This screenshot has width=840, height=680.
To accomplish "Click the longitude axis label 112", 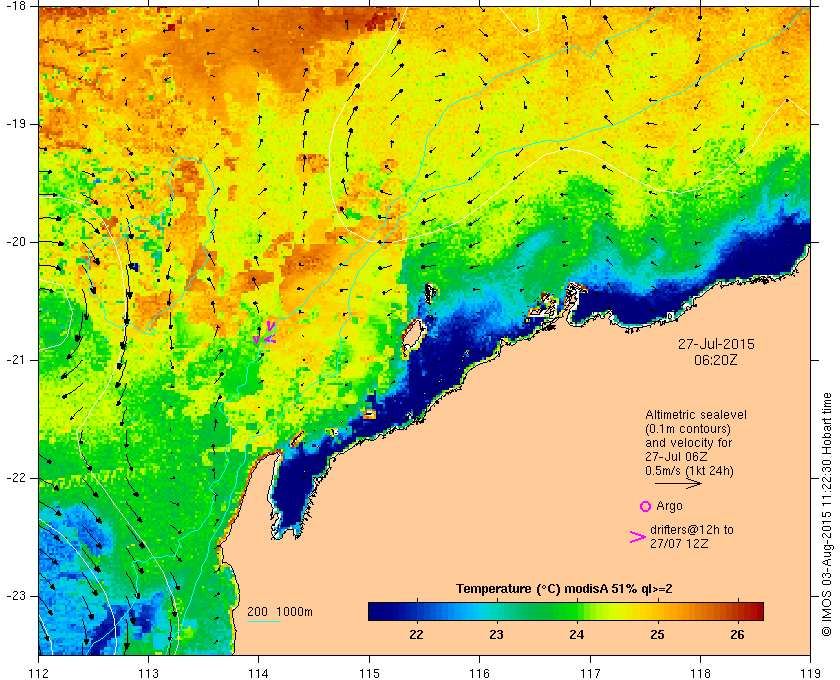I will [x=39, y=672].
